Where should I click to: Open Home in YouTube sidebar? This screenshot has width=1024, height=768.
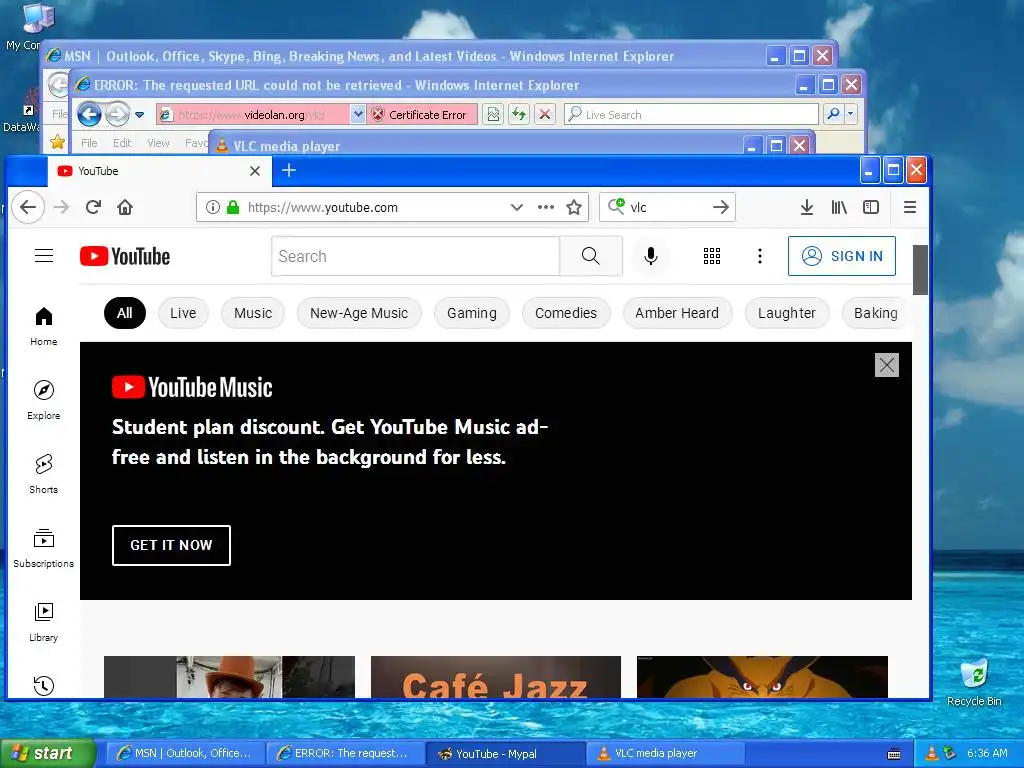pos(44,326)
